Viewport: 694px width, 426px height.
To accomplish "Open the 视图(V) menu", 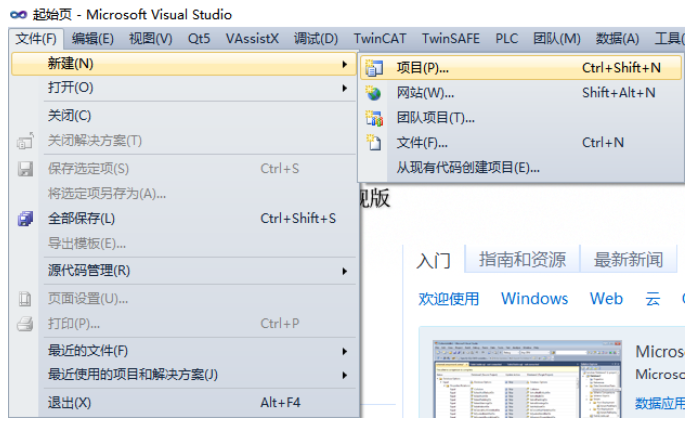I will point(150,39).
